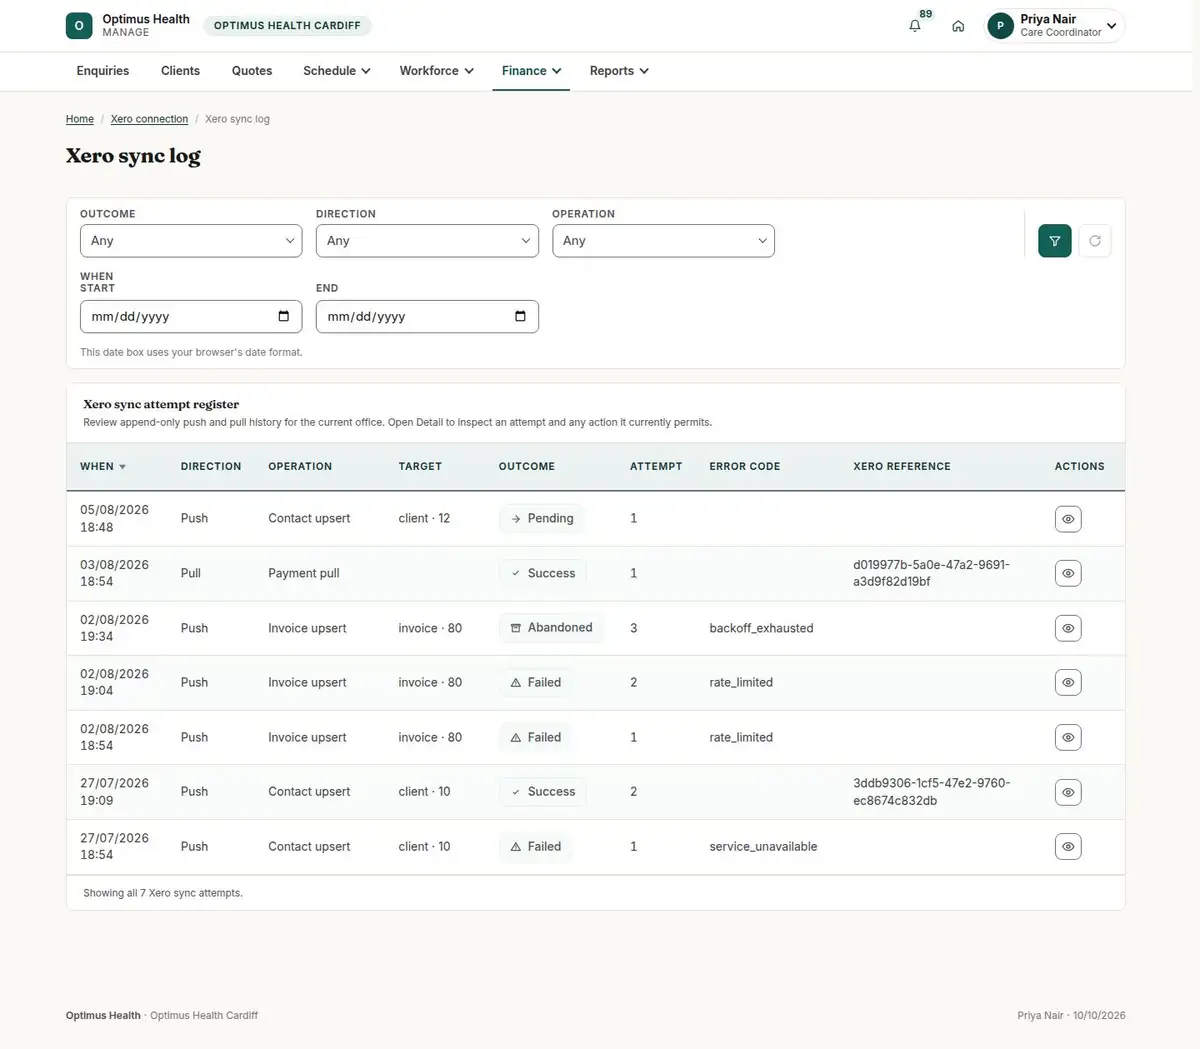Open the Start date calendar picker icon
The height and width of the screenshot is (1049, 1200).
pos(284,316)
